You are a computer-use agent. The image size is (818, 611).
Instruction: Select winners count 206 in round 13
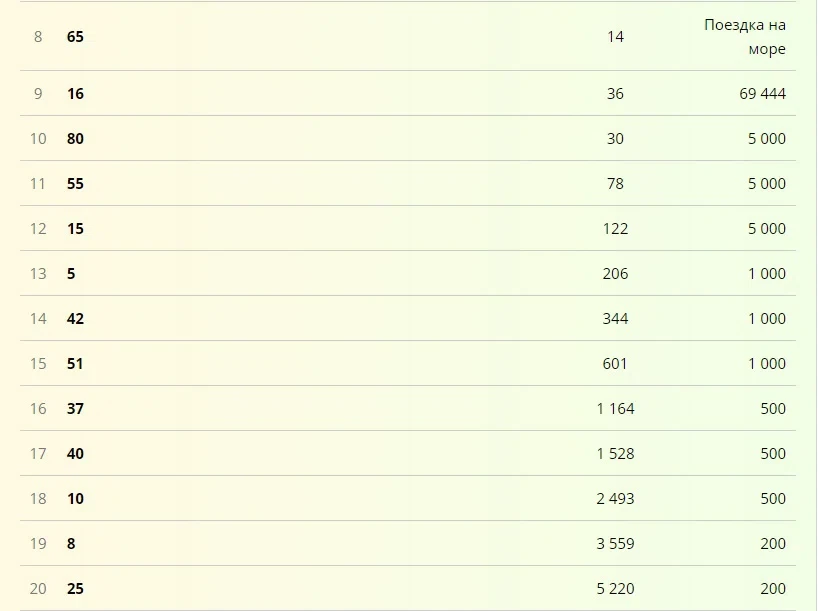pyautogui.click(x=615, y=273)
